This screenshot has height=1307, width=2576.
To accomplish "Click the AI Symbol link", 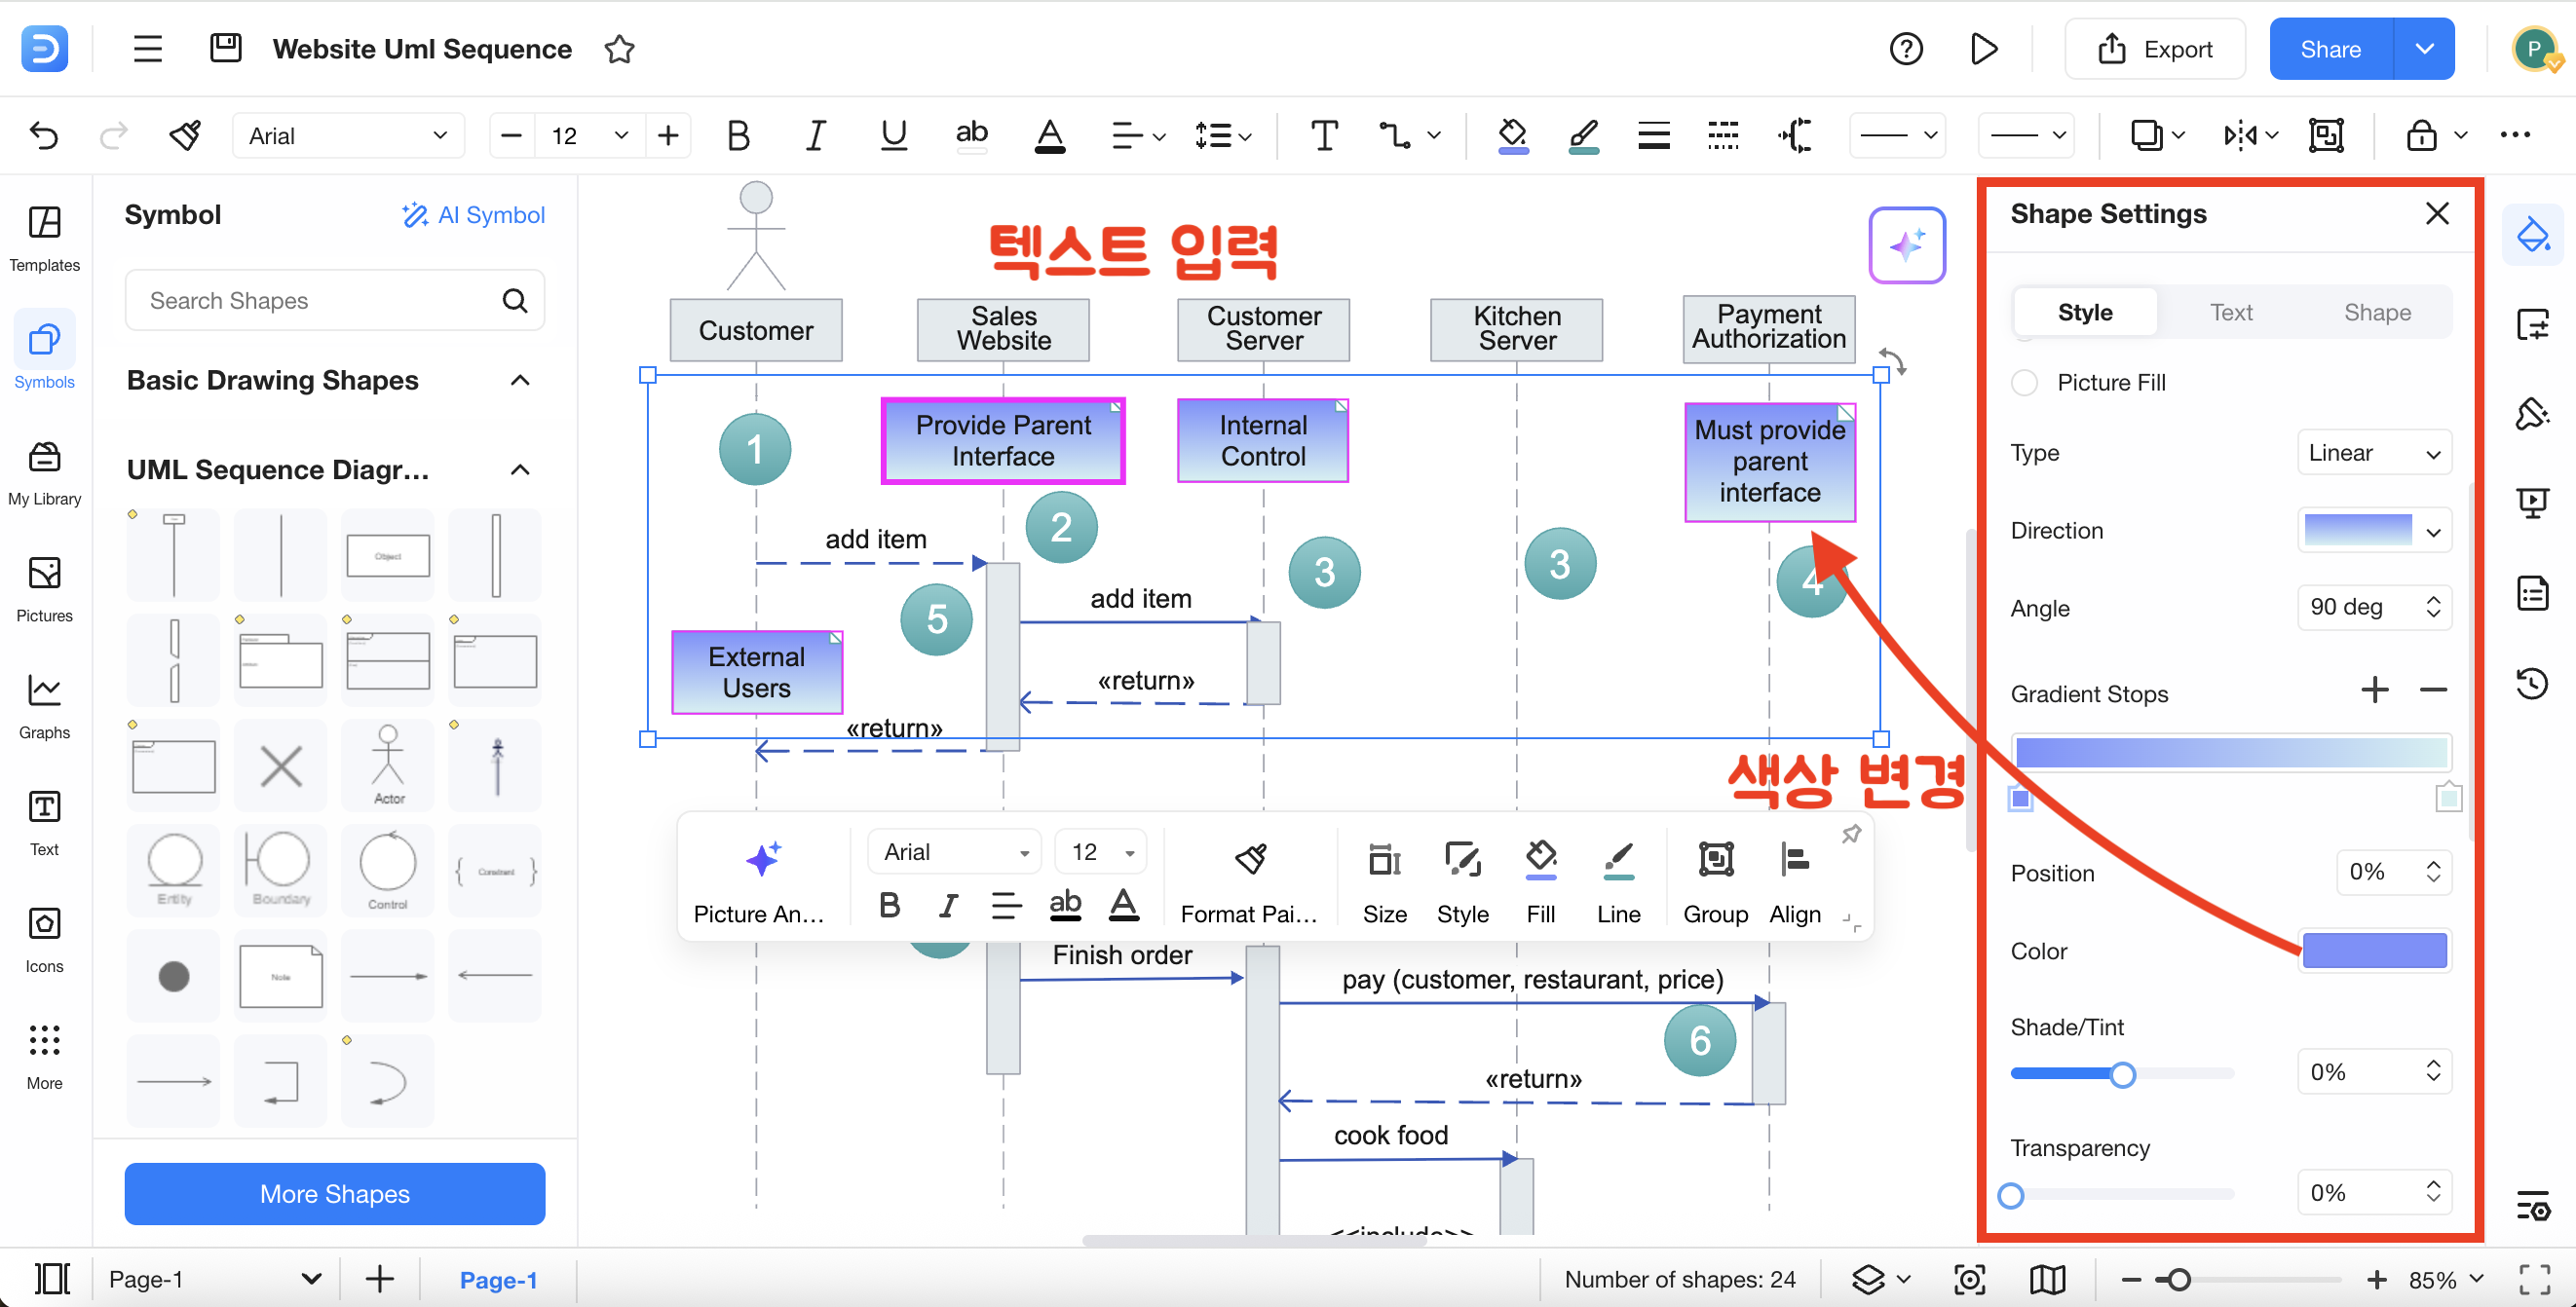I will point(473,215).
